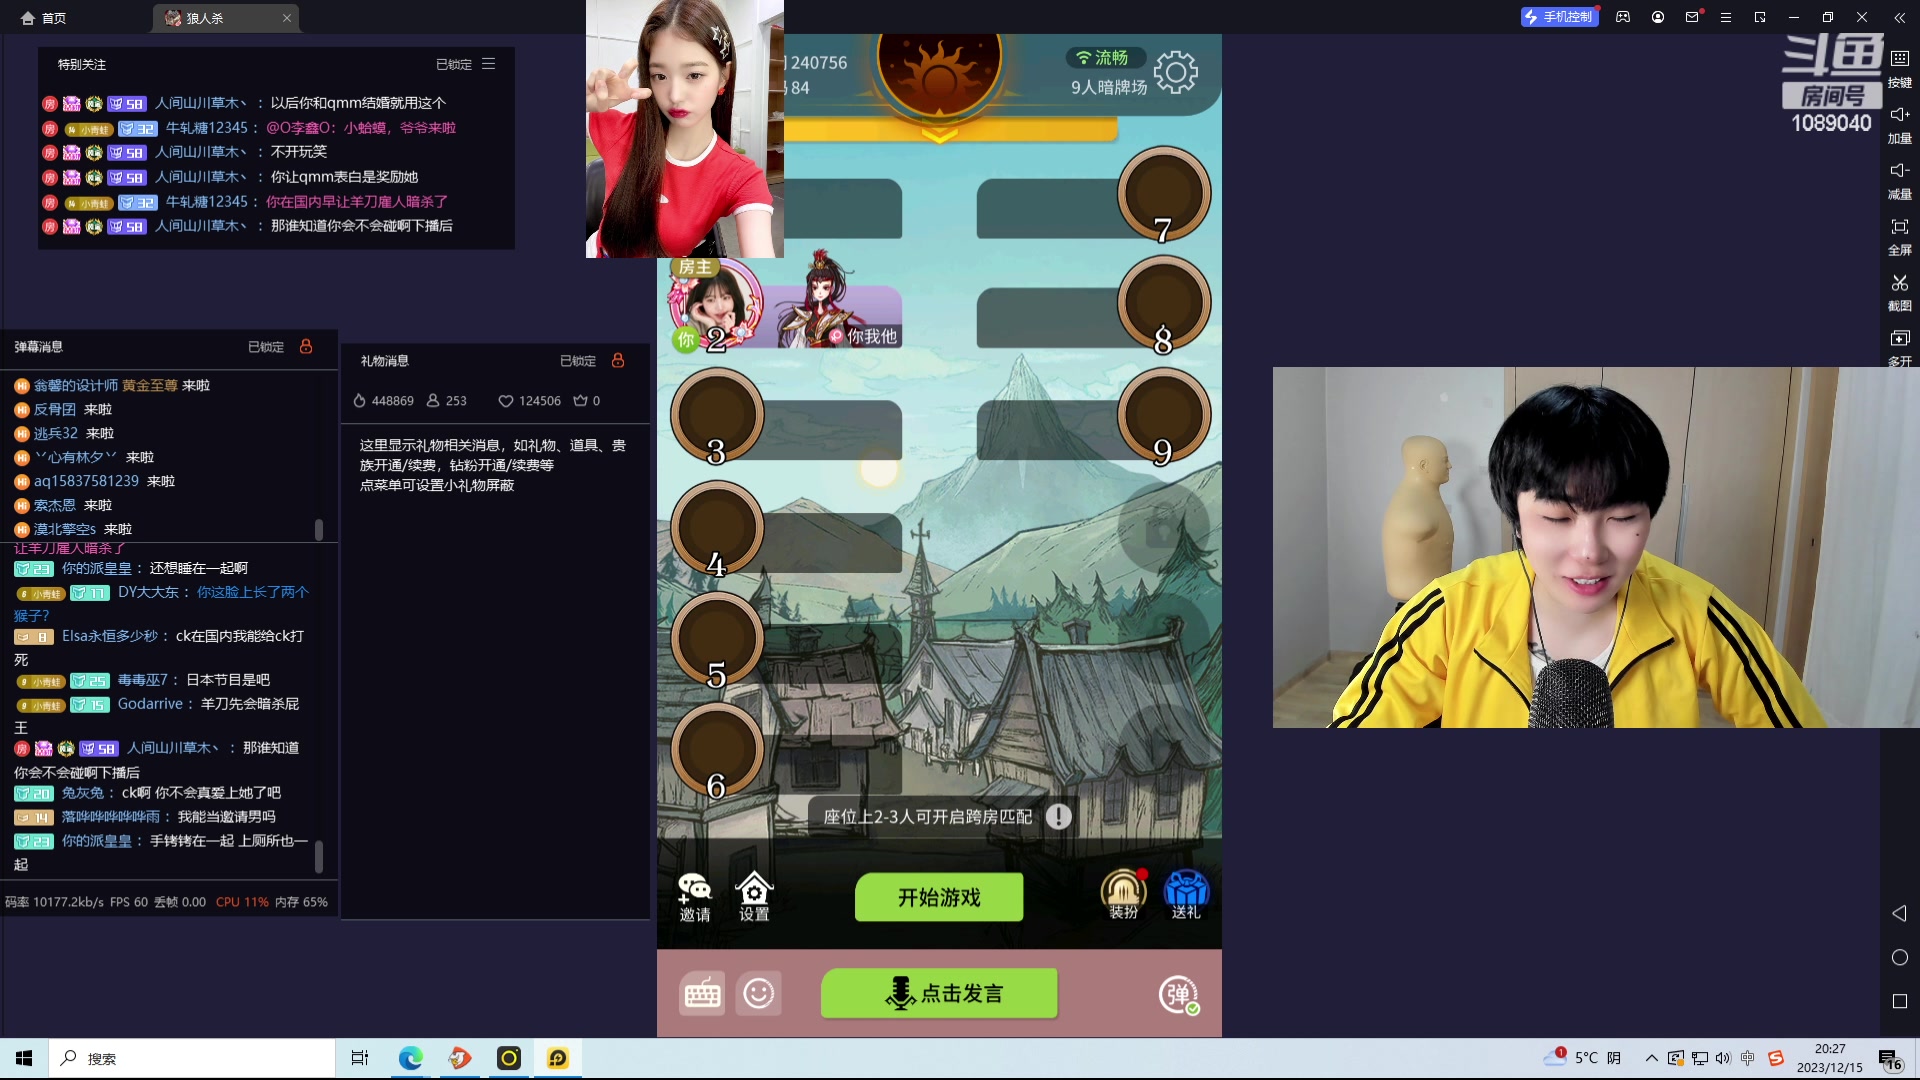
Task: Close the 狼人杀 tab
Action: pyautogui.click(x=287, y=18)
